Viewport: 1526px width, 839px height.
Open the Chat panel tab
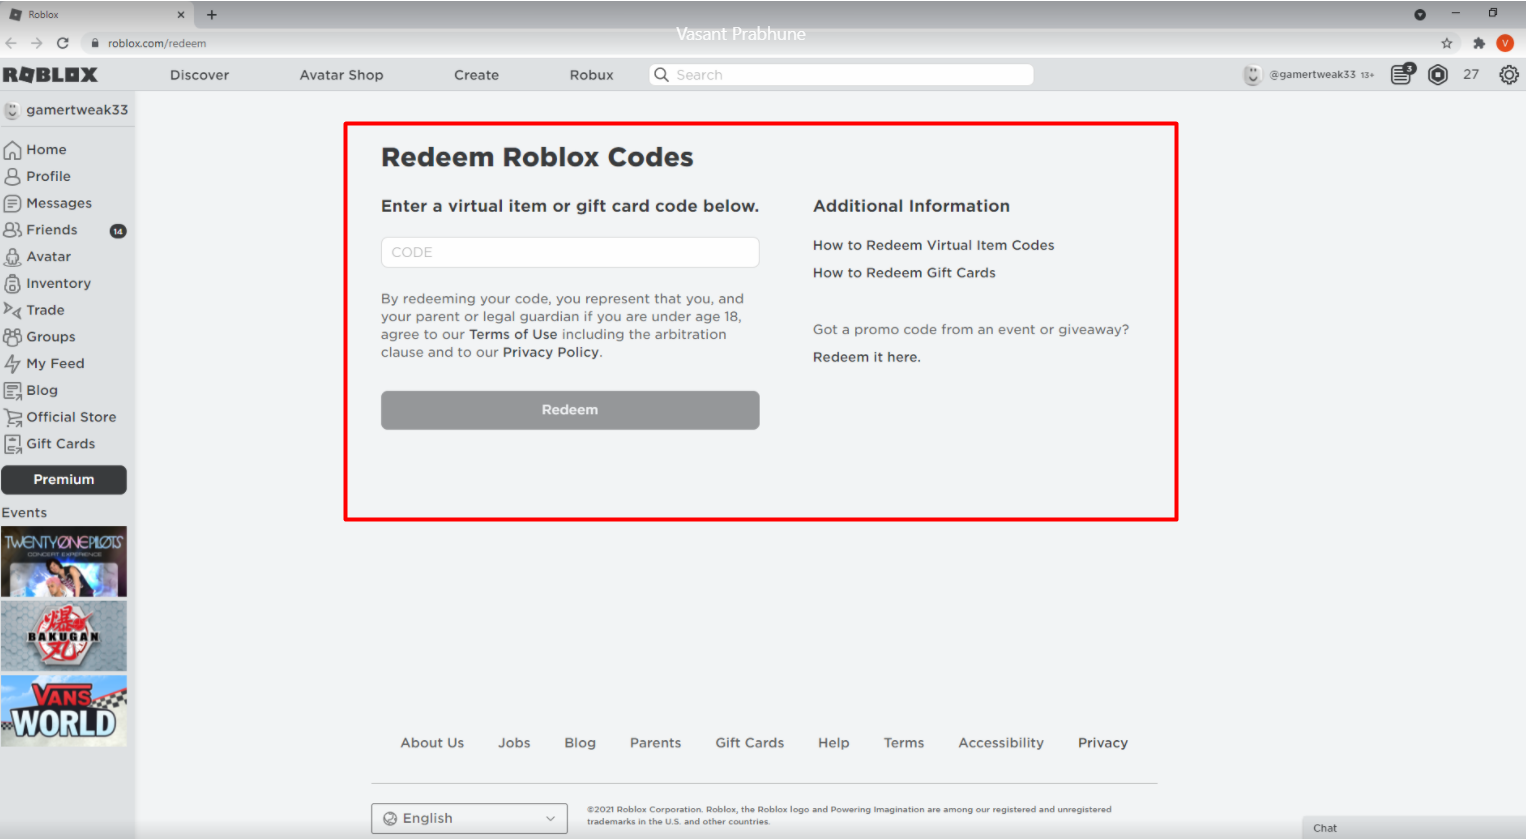click(1414, 828)
